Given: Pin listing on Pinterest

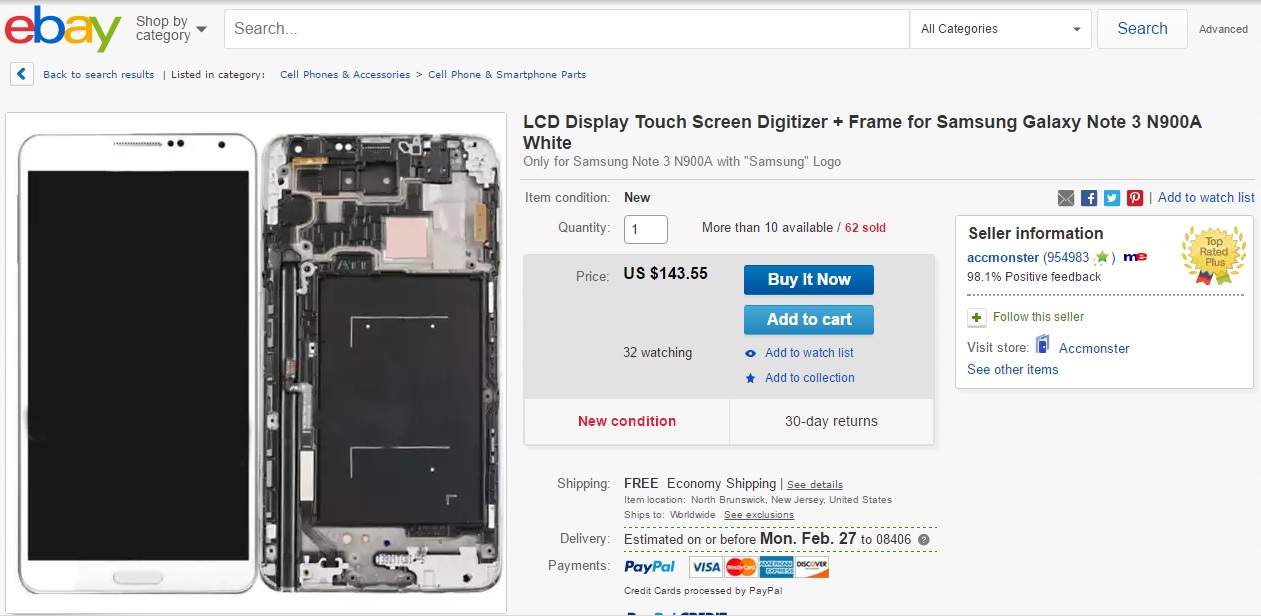Looking at the screenshot, I should point(1135,198).
